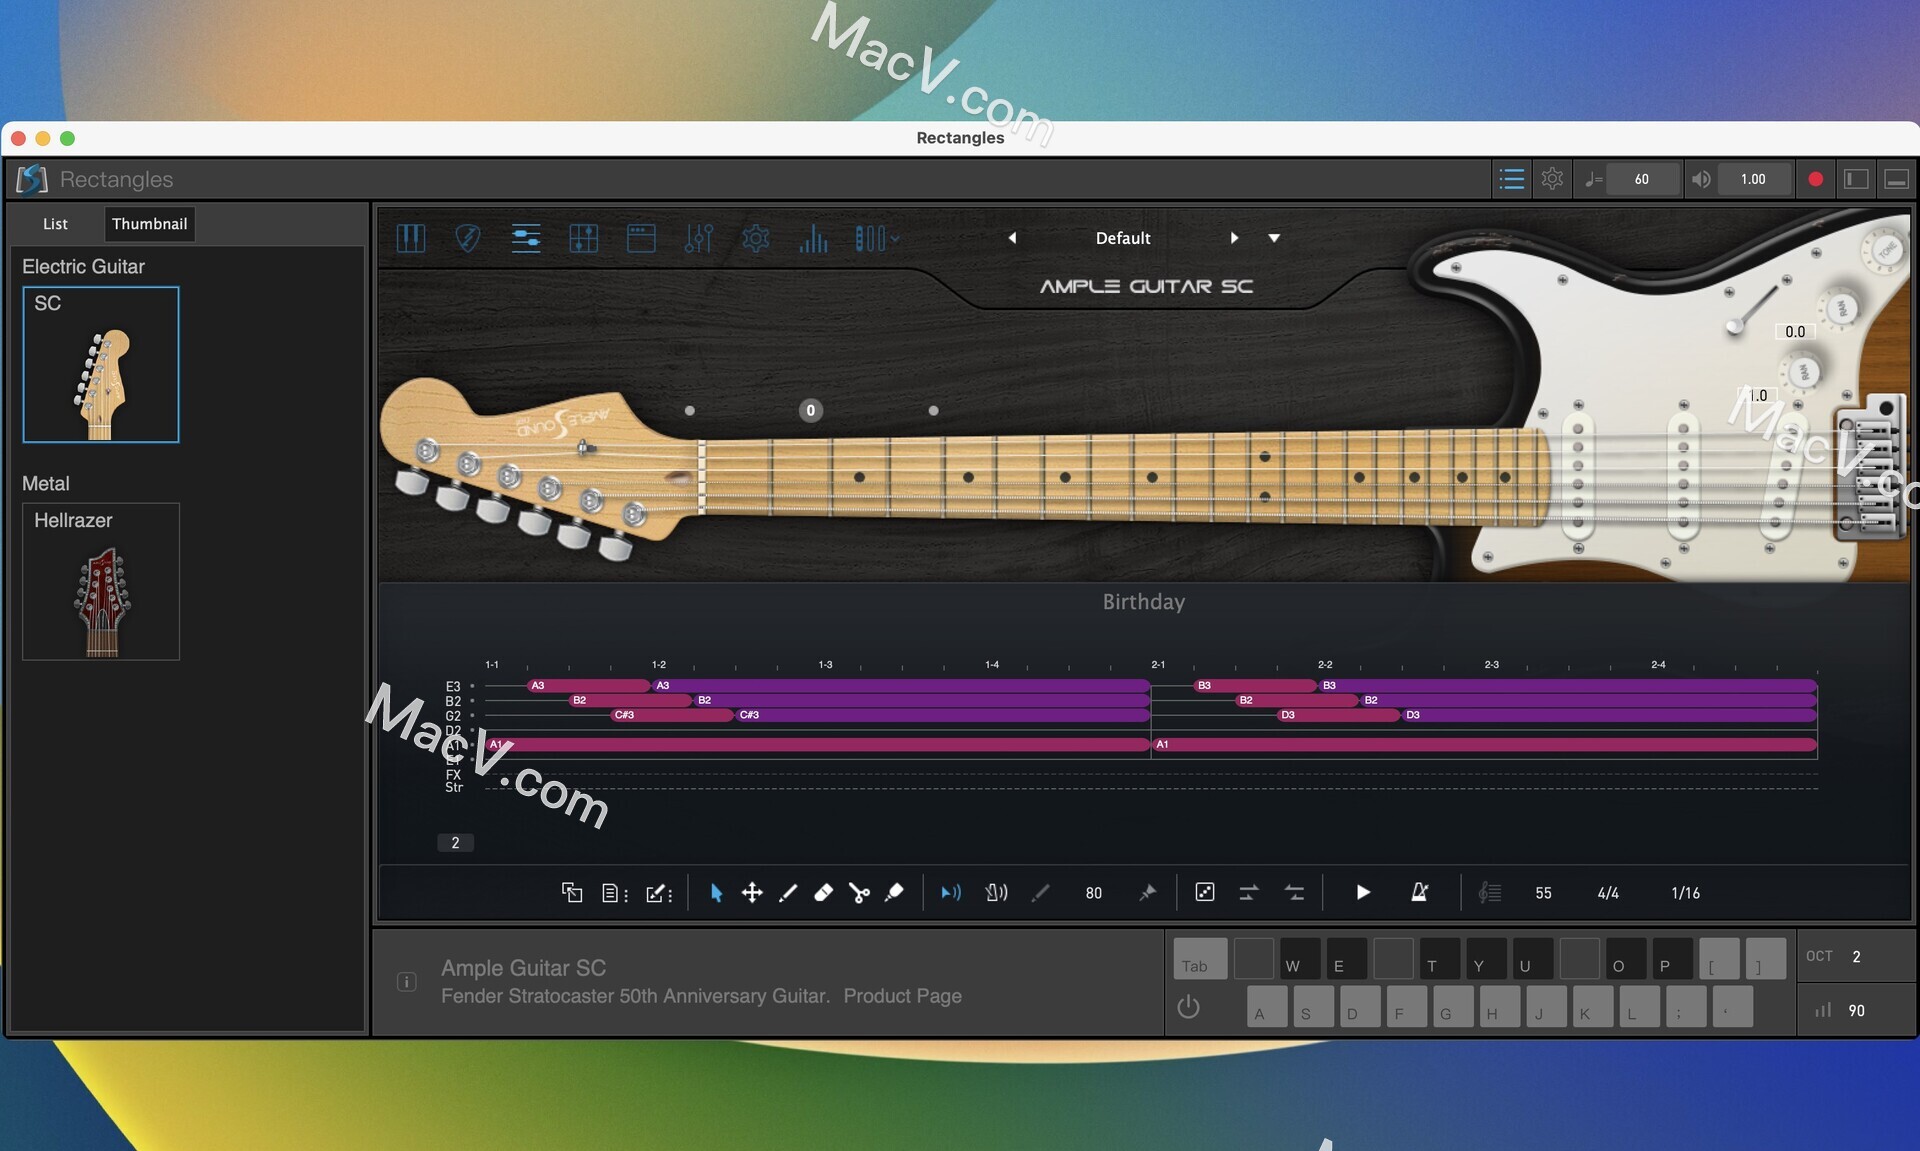
Task: Toggle the metronome on
Action: coord(1420,893)
